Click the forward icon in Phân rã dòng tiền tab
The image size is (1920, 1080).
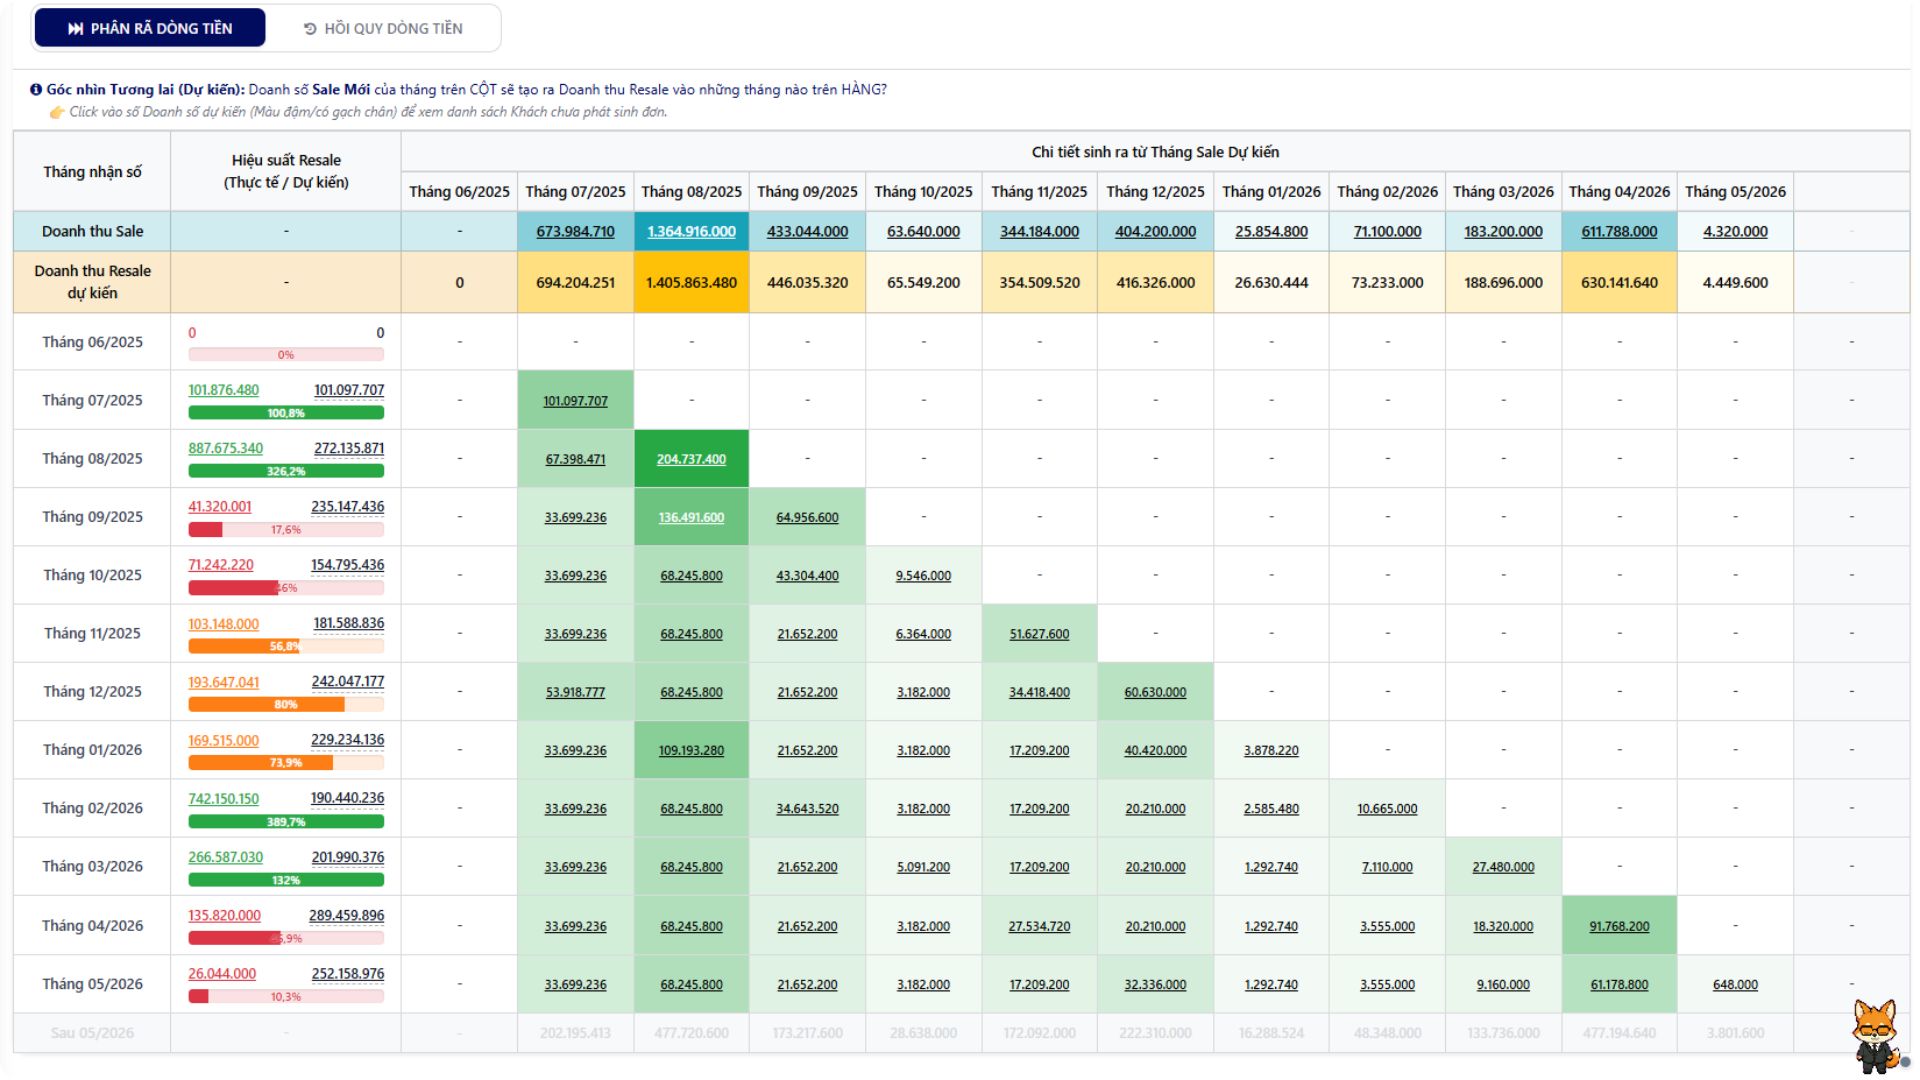[75, 29]
